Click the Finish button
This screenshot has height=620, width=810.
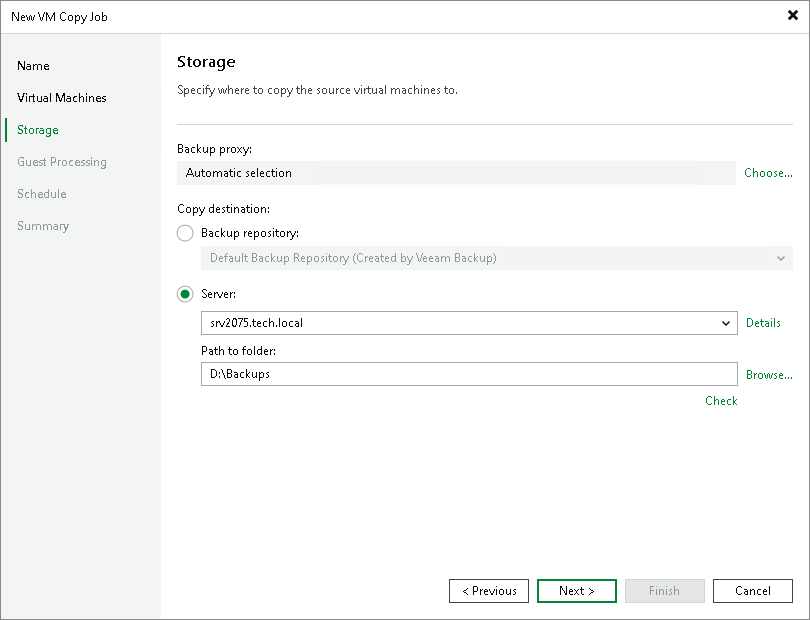click(664, 591)
